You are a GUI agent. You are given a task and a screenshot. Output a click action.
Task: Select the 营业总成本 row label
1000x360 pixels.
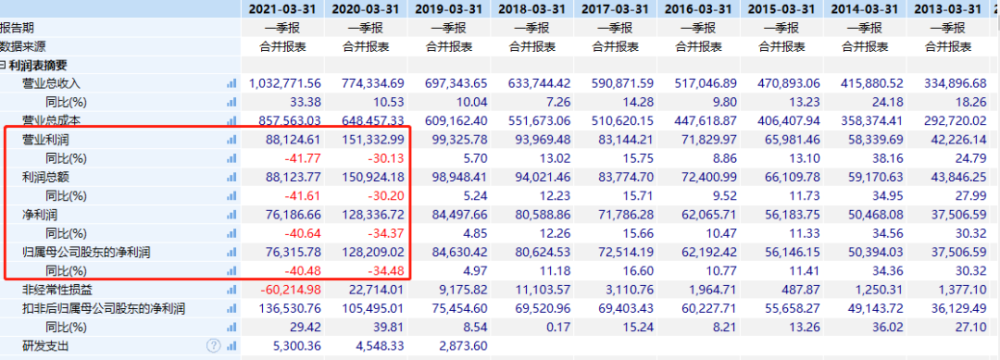tap(52, 121)
